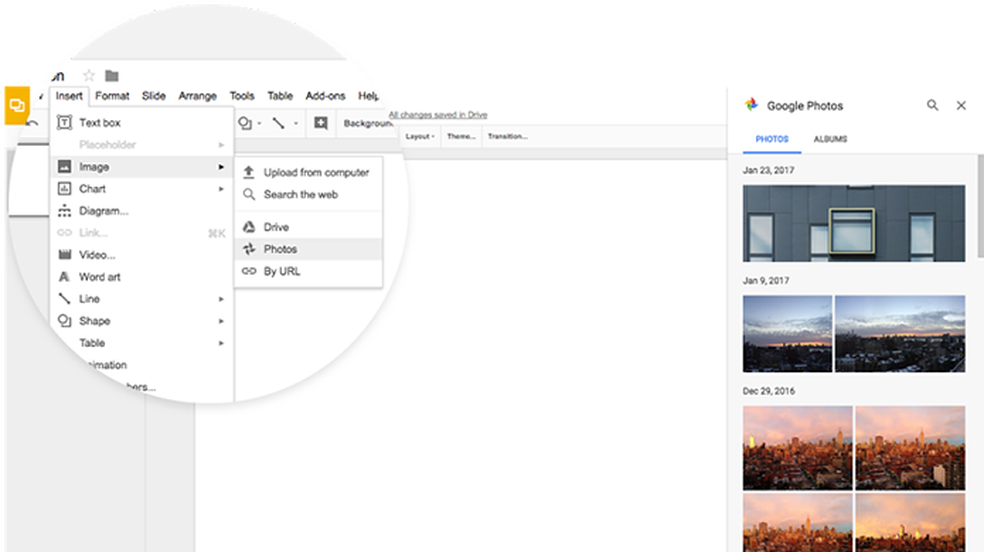Open the Tools menu
The image size is (984, 552).
click(242, 96)
